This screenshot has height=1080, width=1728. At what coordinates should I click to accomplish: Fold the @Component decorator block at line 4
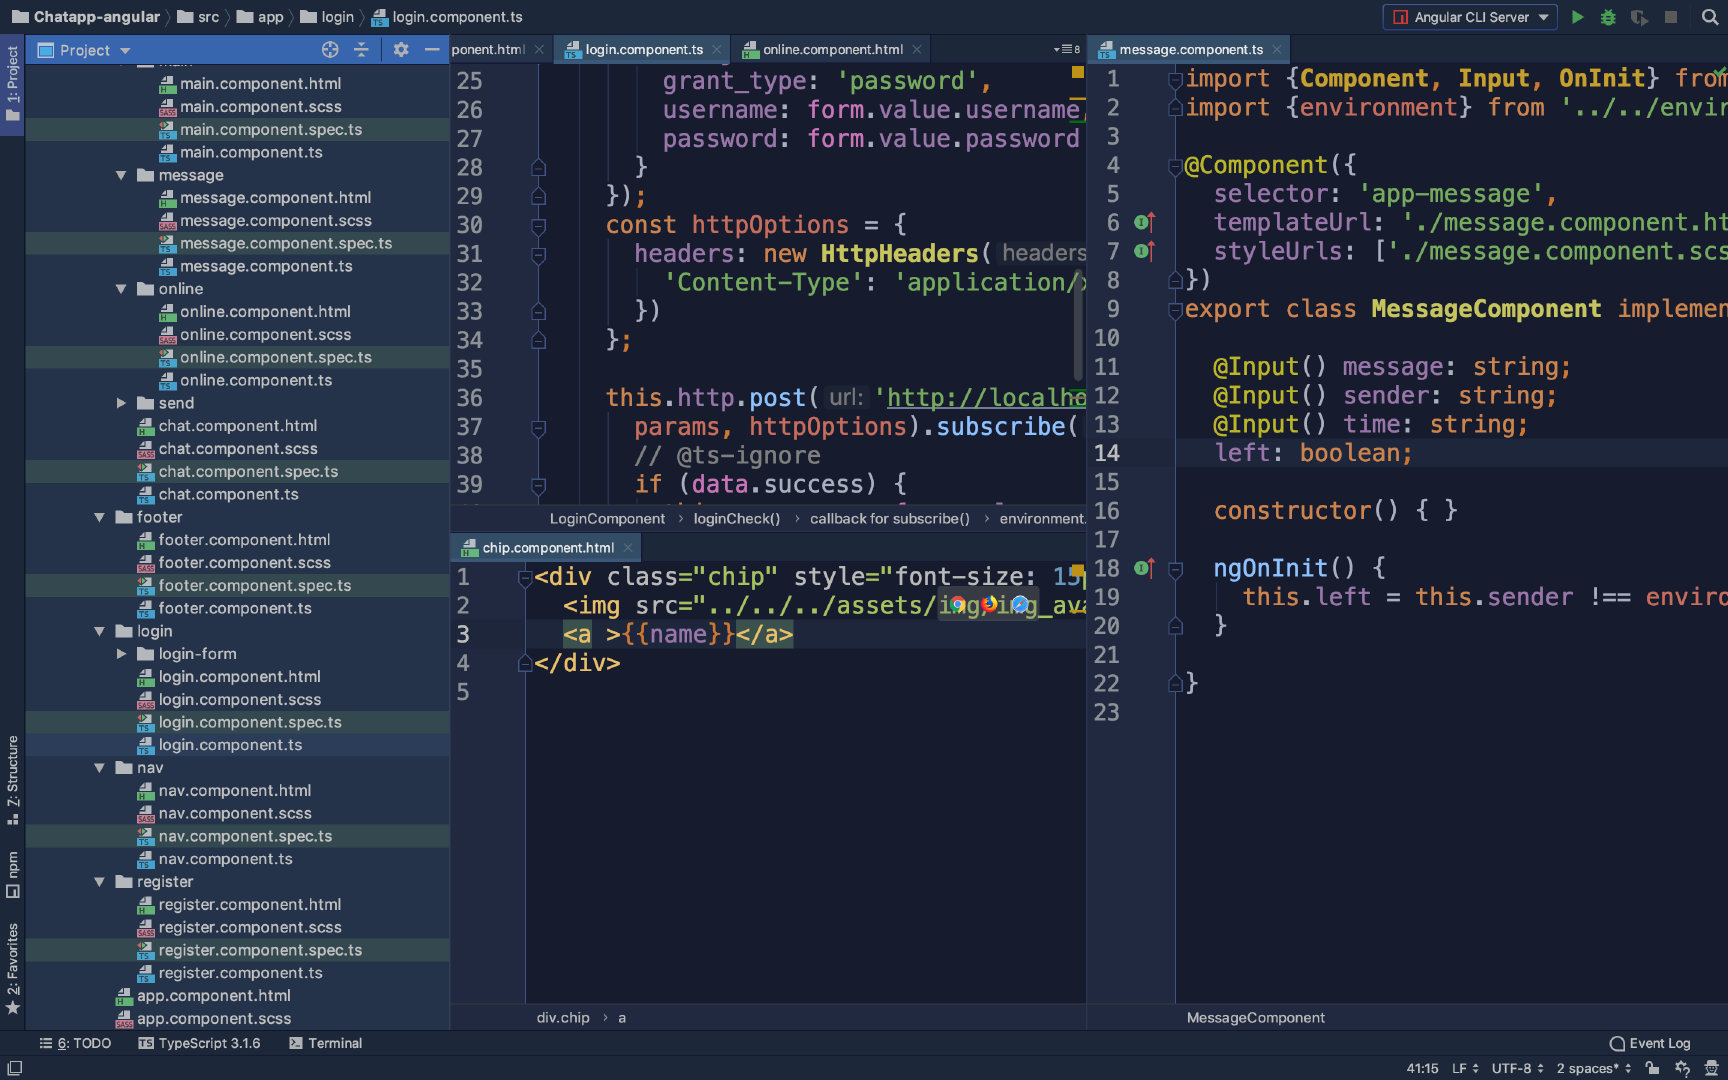click(1176, 166)
